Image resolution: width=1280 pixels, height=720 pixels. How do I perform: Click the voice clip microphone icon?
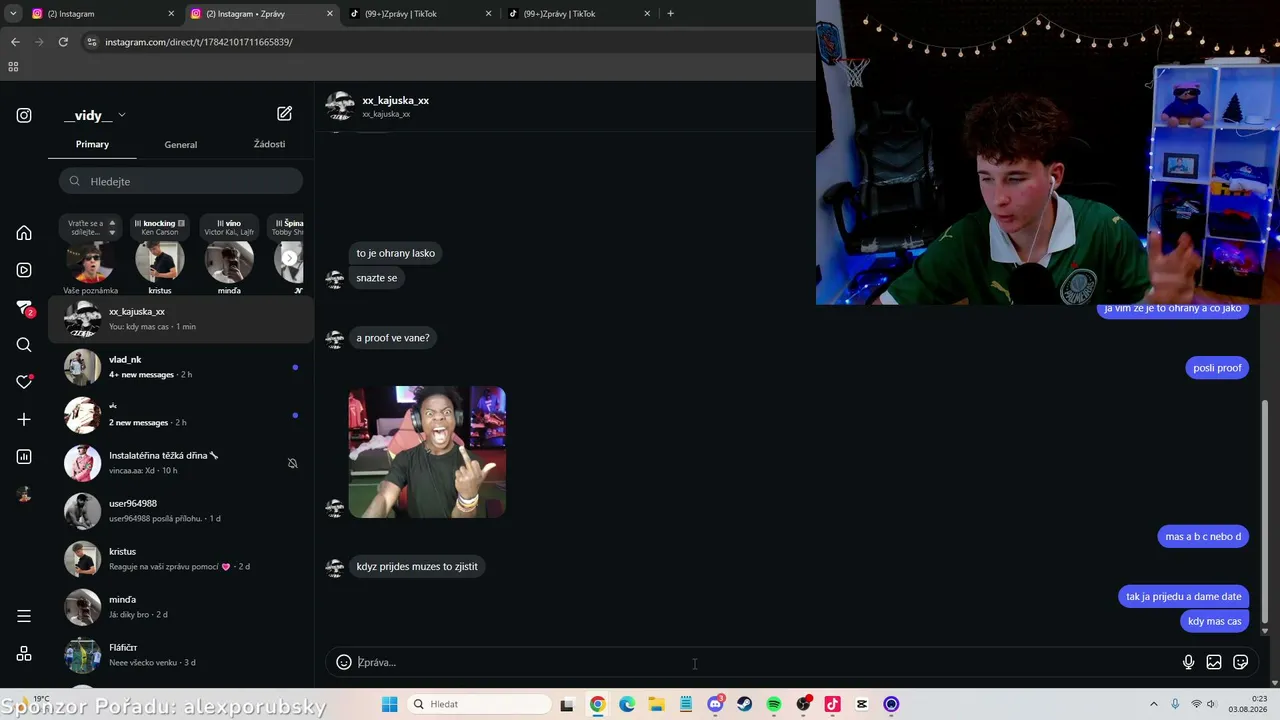pos(1188,662)
